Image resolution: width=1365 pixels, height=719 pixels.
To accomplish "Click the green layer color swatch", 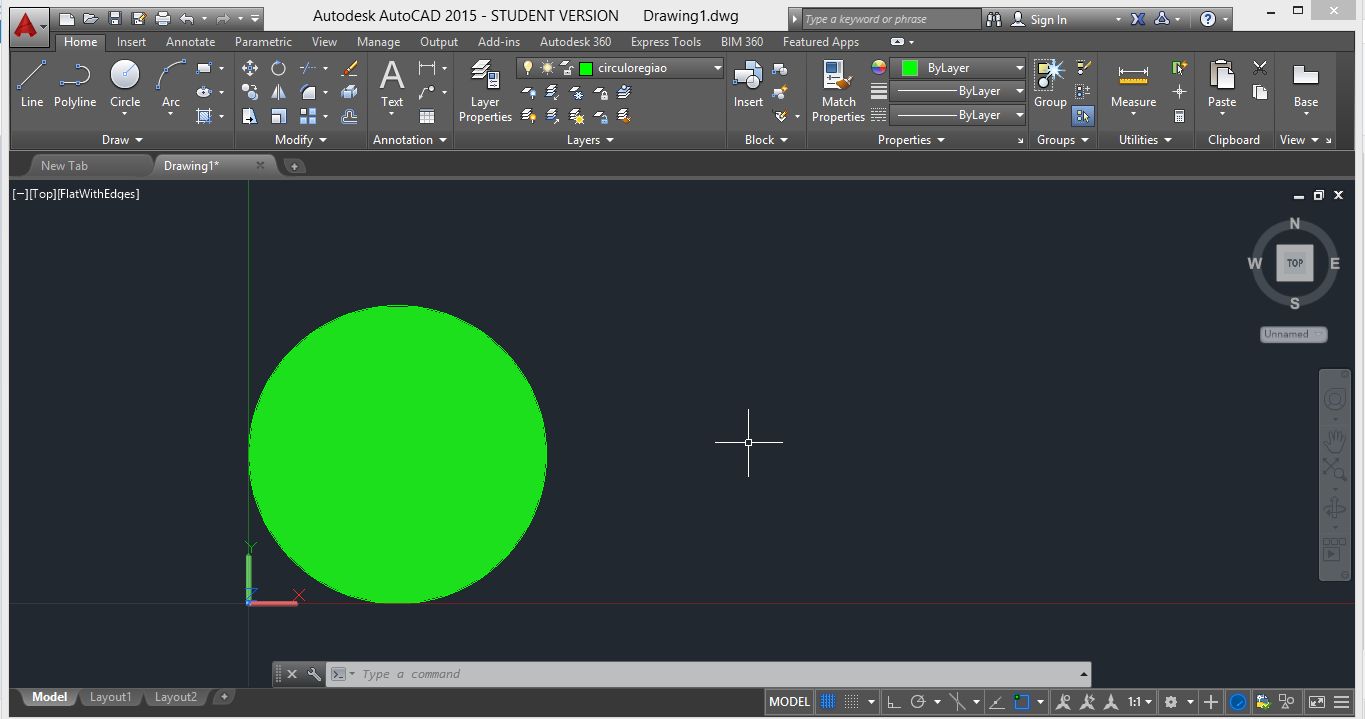I will click(586, 68).
